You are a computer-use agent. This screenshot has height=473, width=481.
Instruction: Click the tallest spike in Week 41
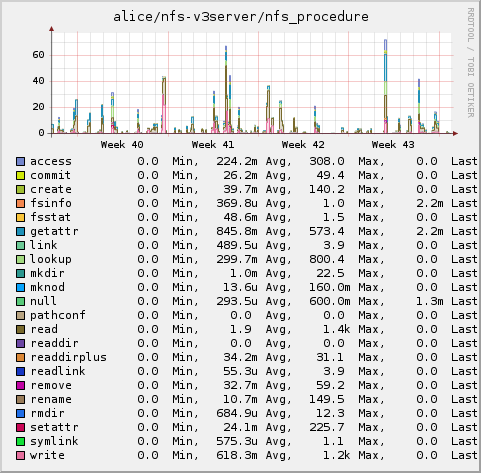point(226,89)
